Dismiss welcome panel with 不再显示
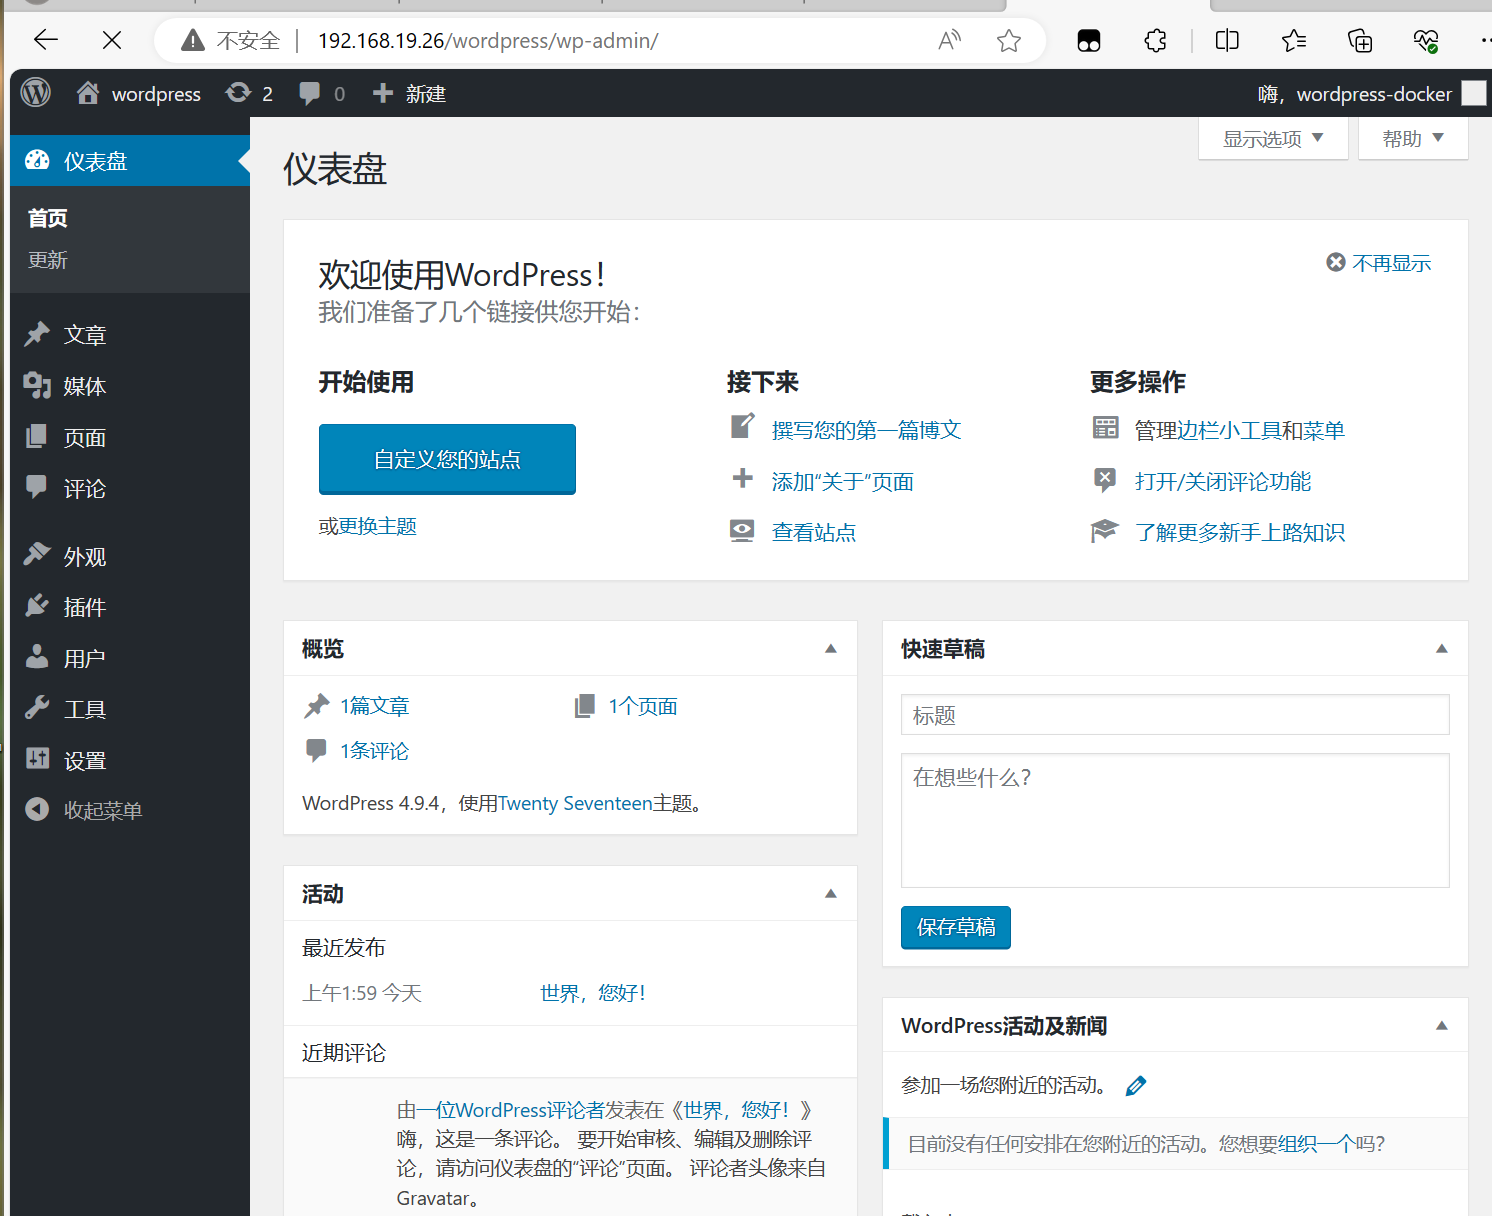This screenshot has width=1492, height=1216. tap(1379, 263)
